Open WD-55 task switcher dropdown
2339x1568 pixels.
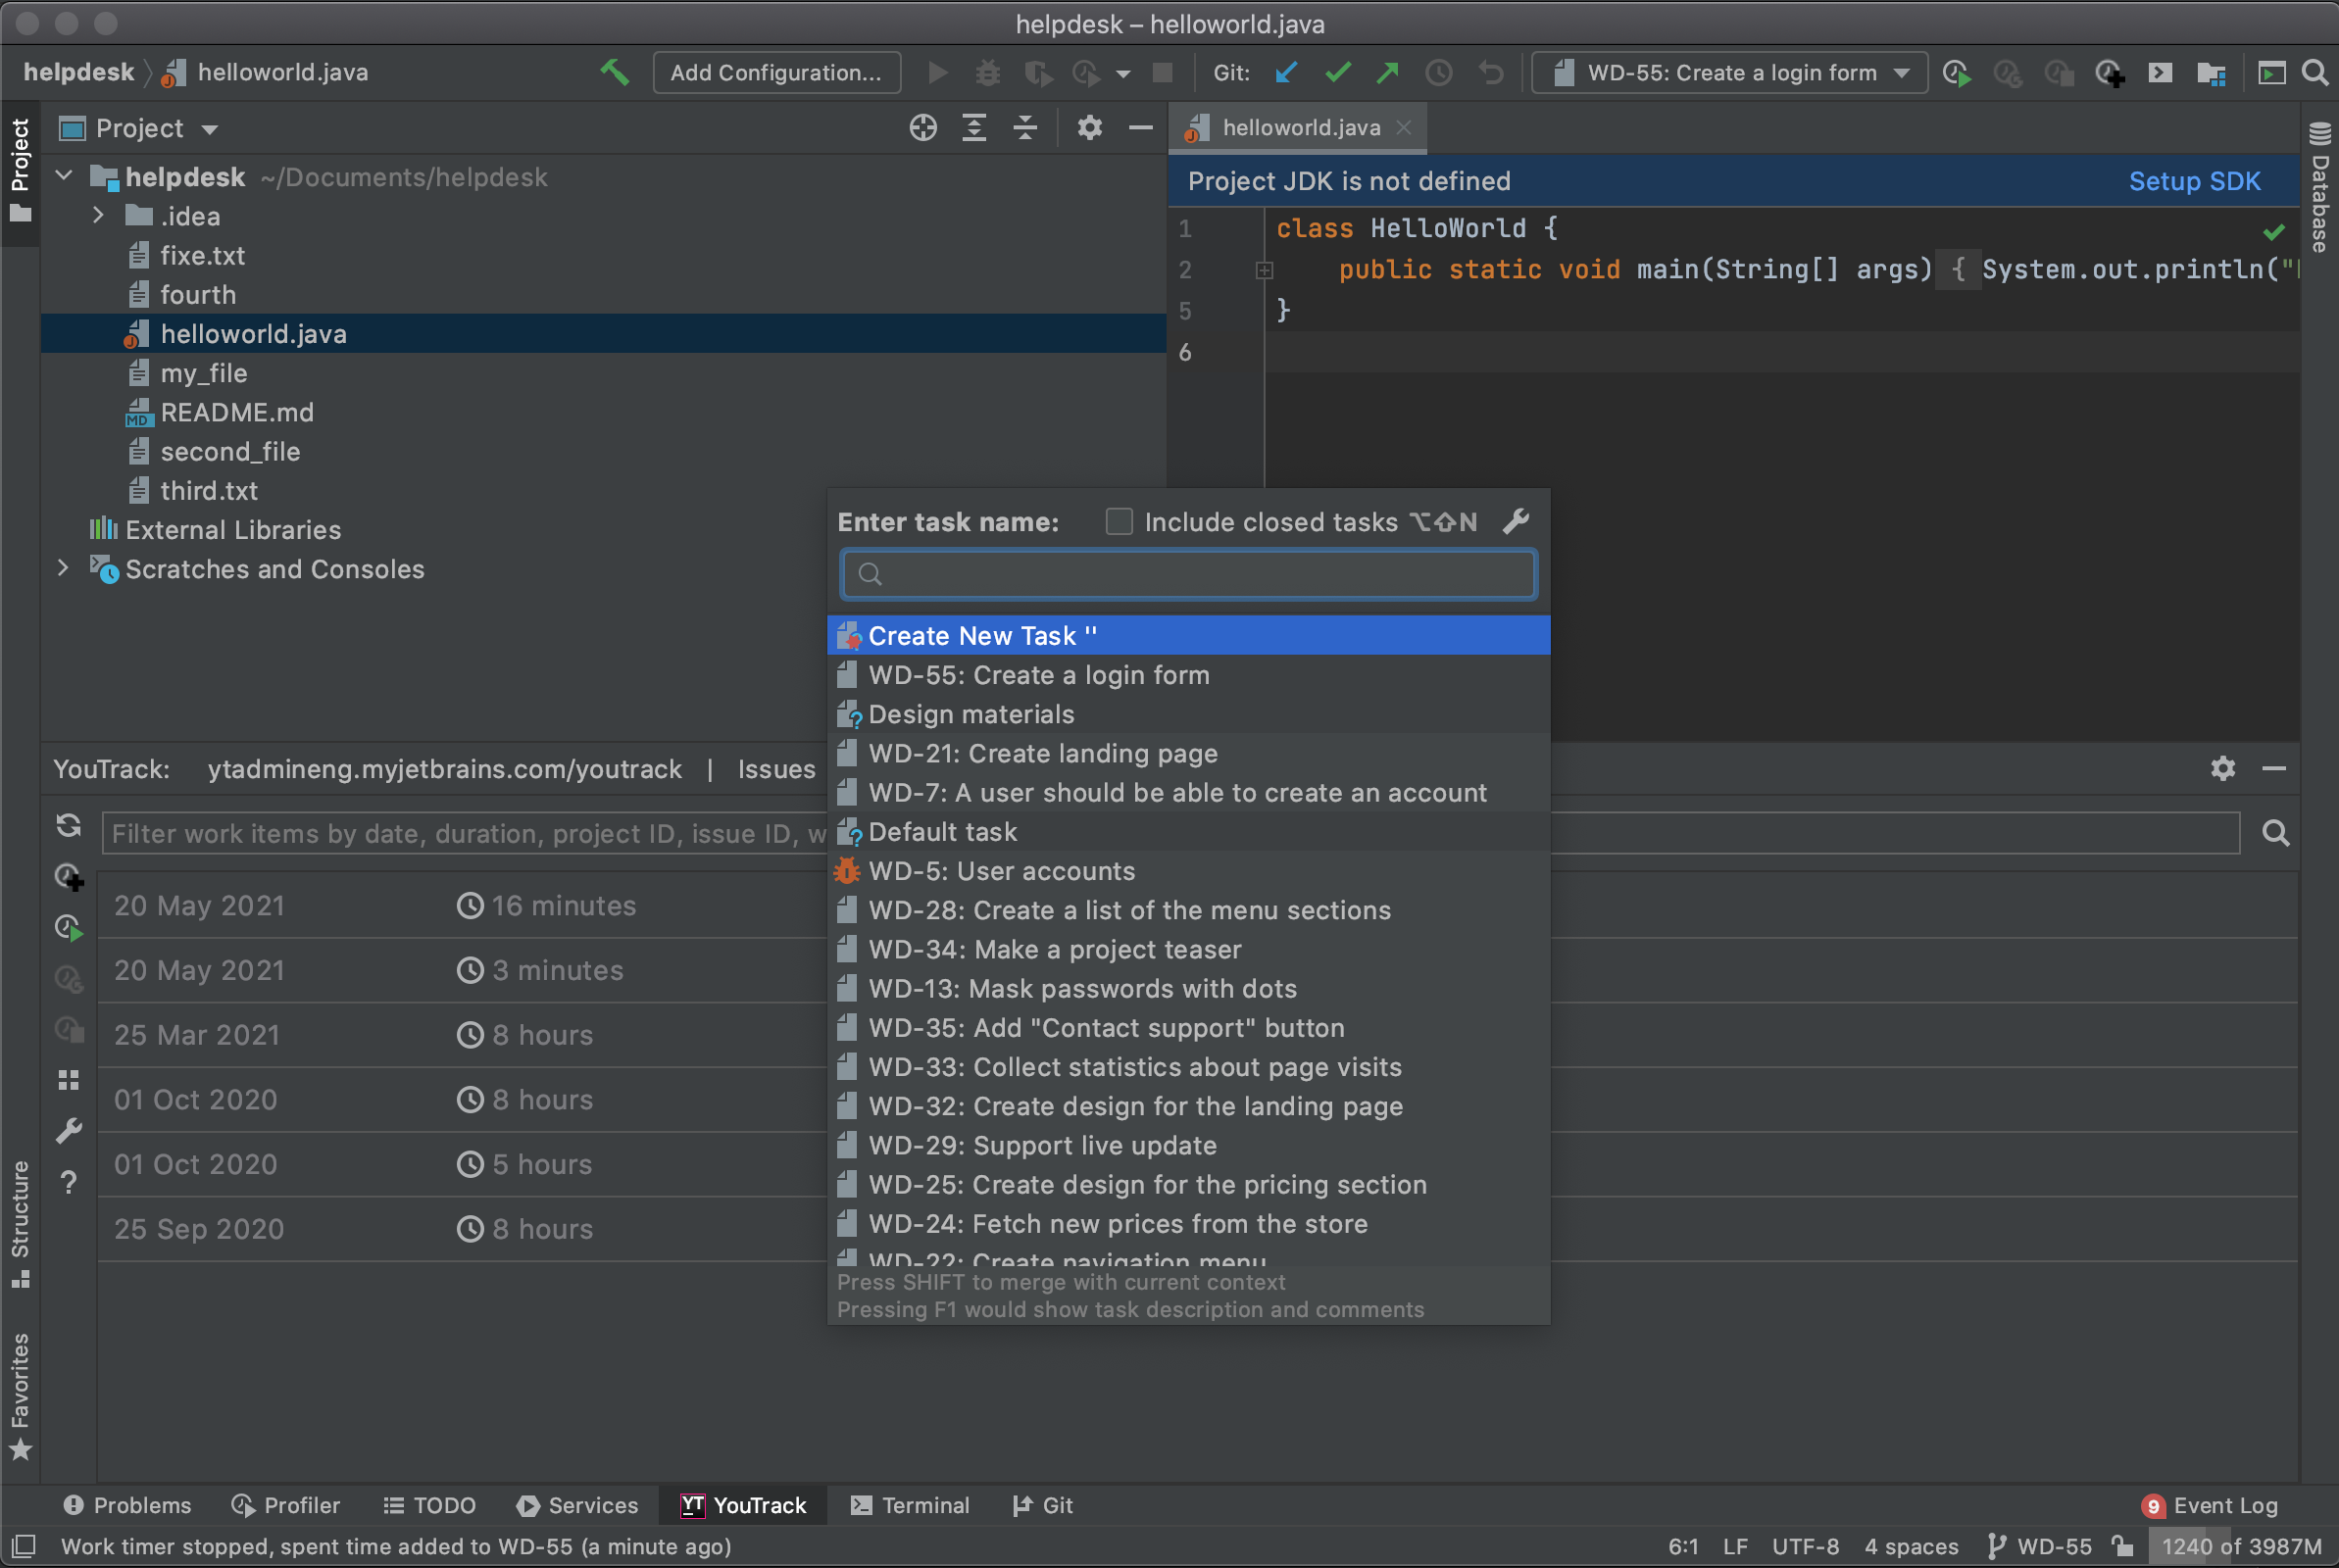[1729, 72]
